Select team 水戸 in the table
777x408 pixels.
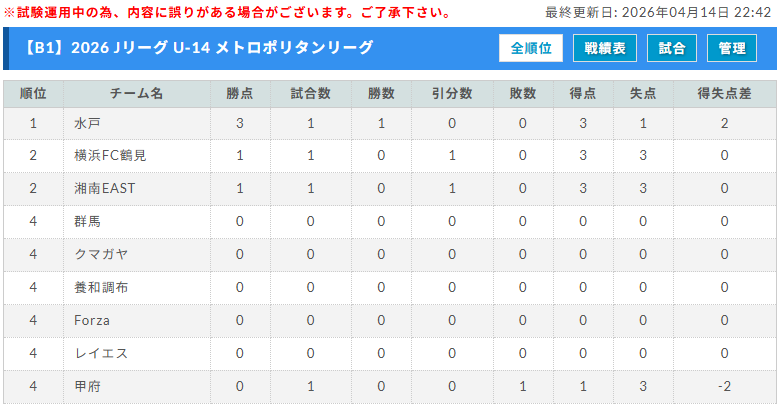[x=88, y=123]
